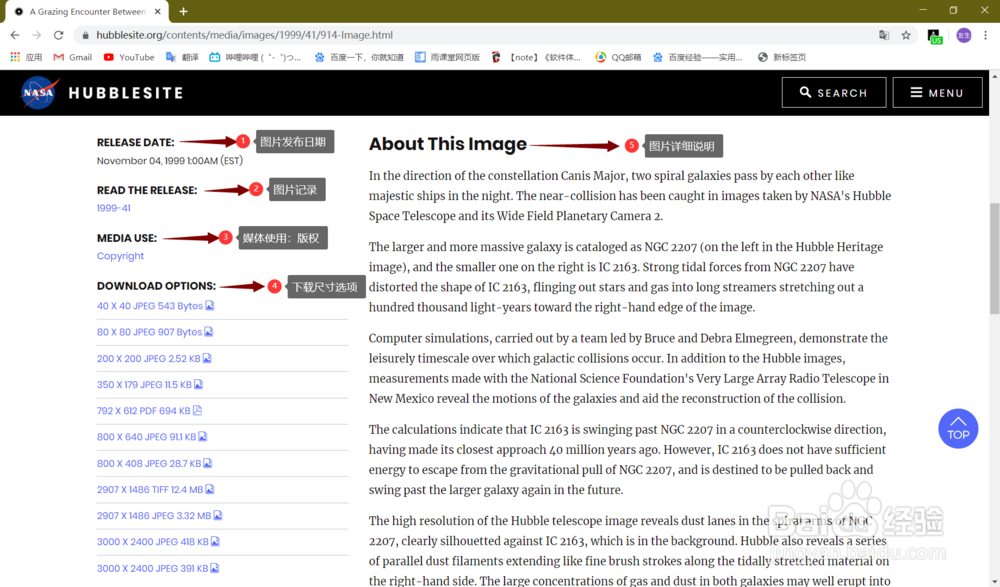1000x587 pixels.
Task: Click the November 04, 1999 date text
Action: pyautogui.click(x=170, y=161)
